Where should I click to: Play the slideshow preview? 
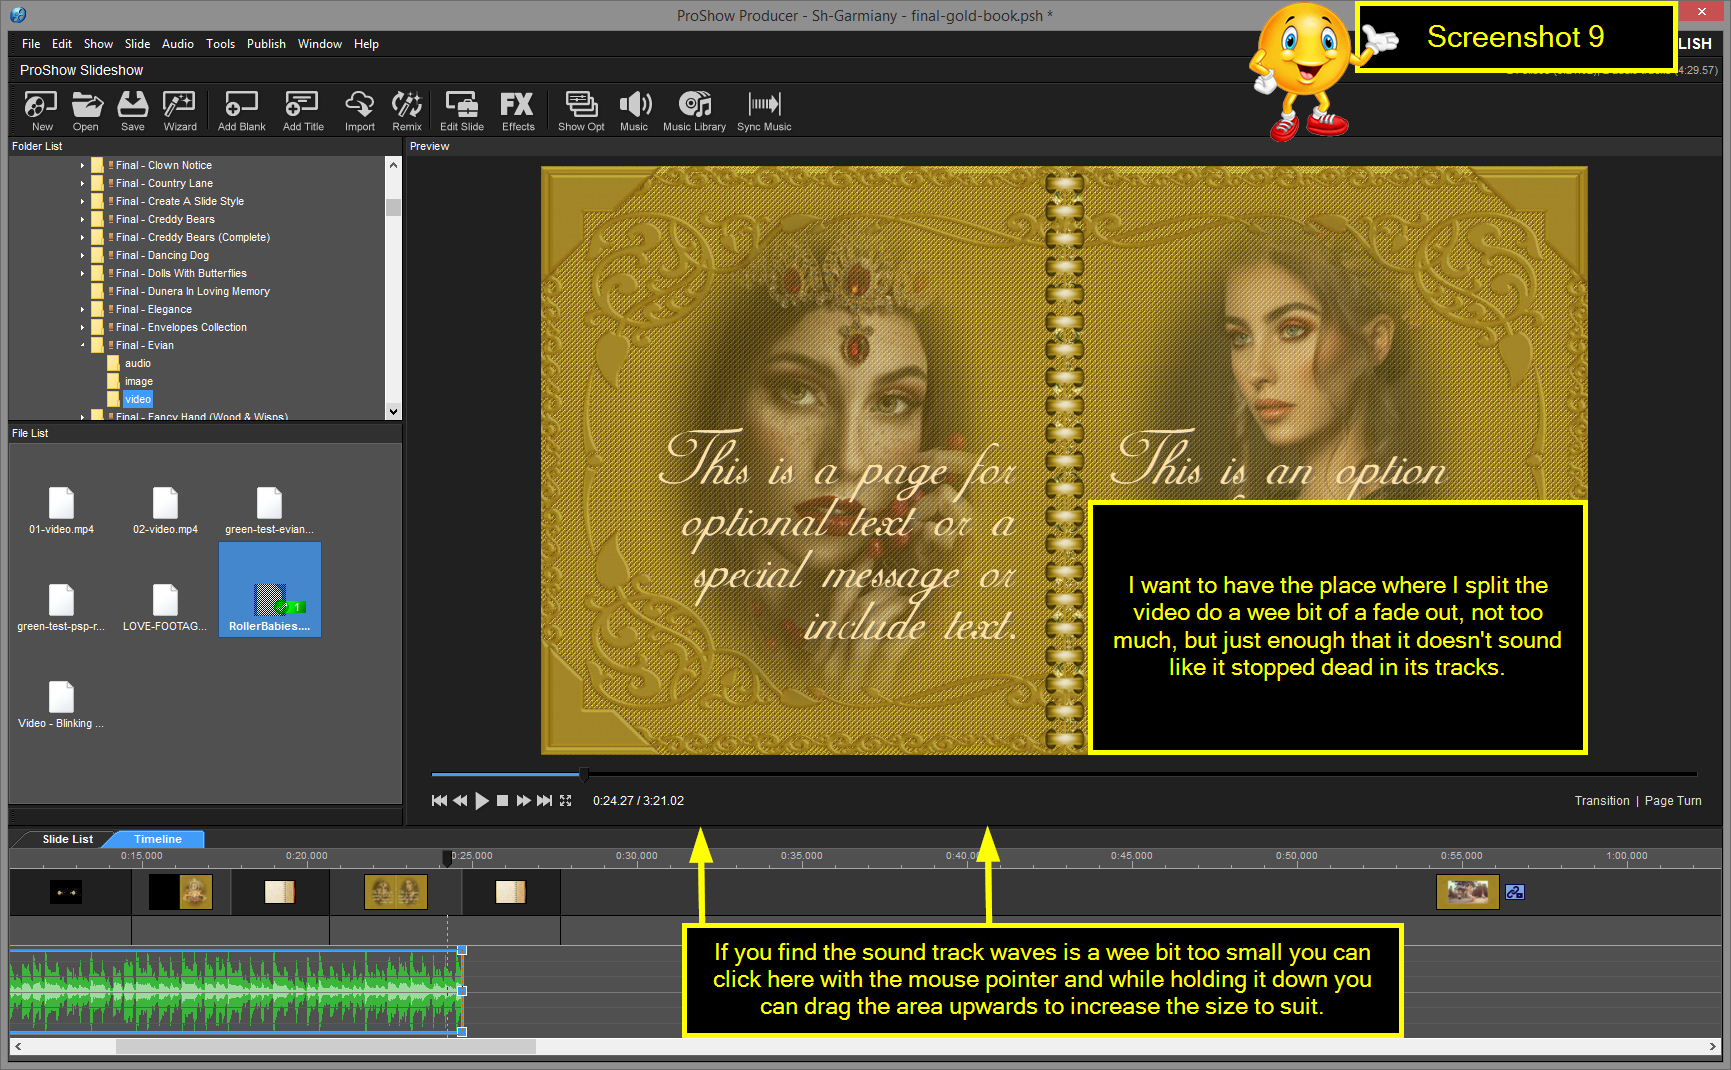[x=482, y=801]
